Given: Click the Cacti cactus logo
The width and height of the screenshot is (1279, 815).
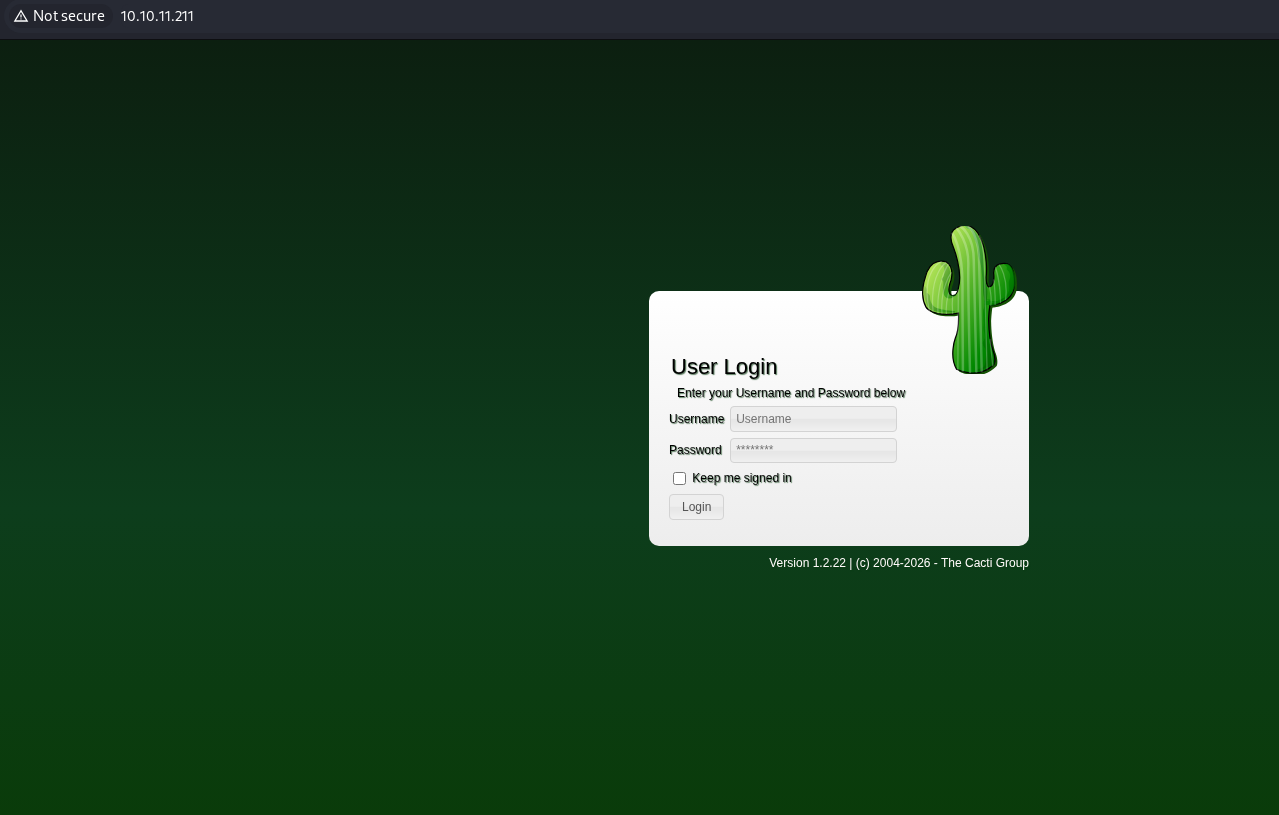Looking at the screenshot, I should click(x=967, y=300).
